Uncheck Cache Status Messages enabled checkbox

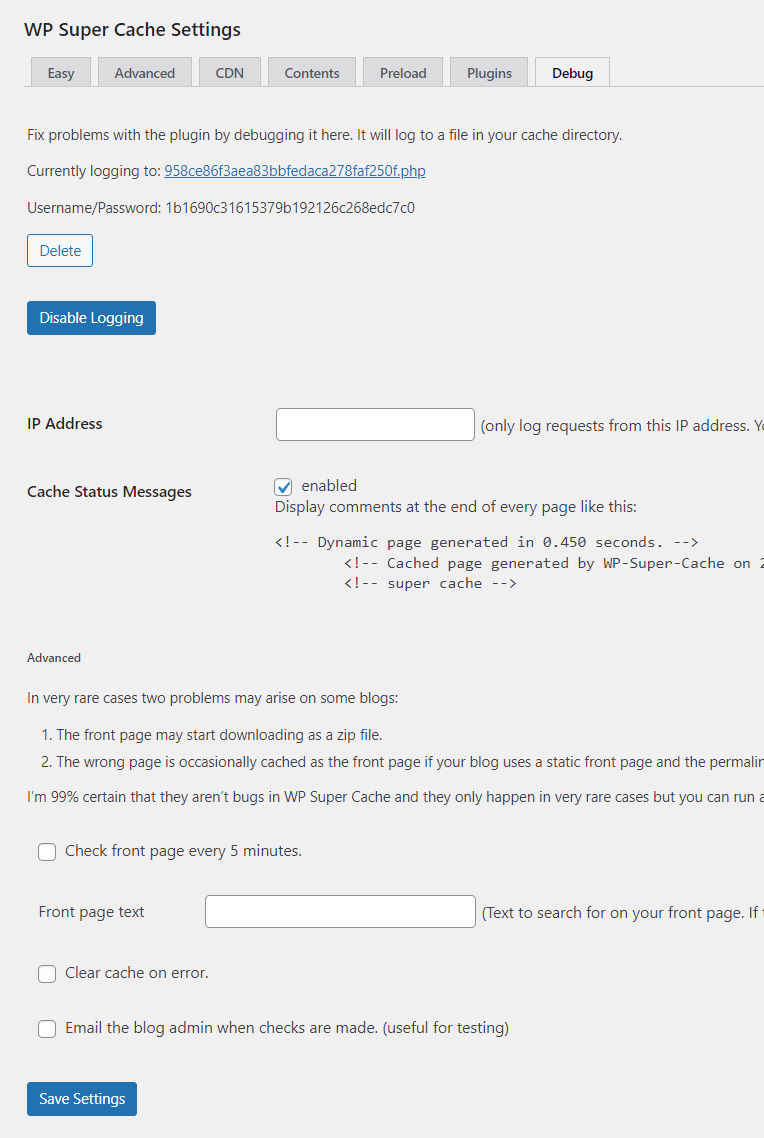pos(283,486)
